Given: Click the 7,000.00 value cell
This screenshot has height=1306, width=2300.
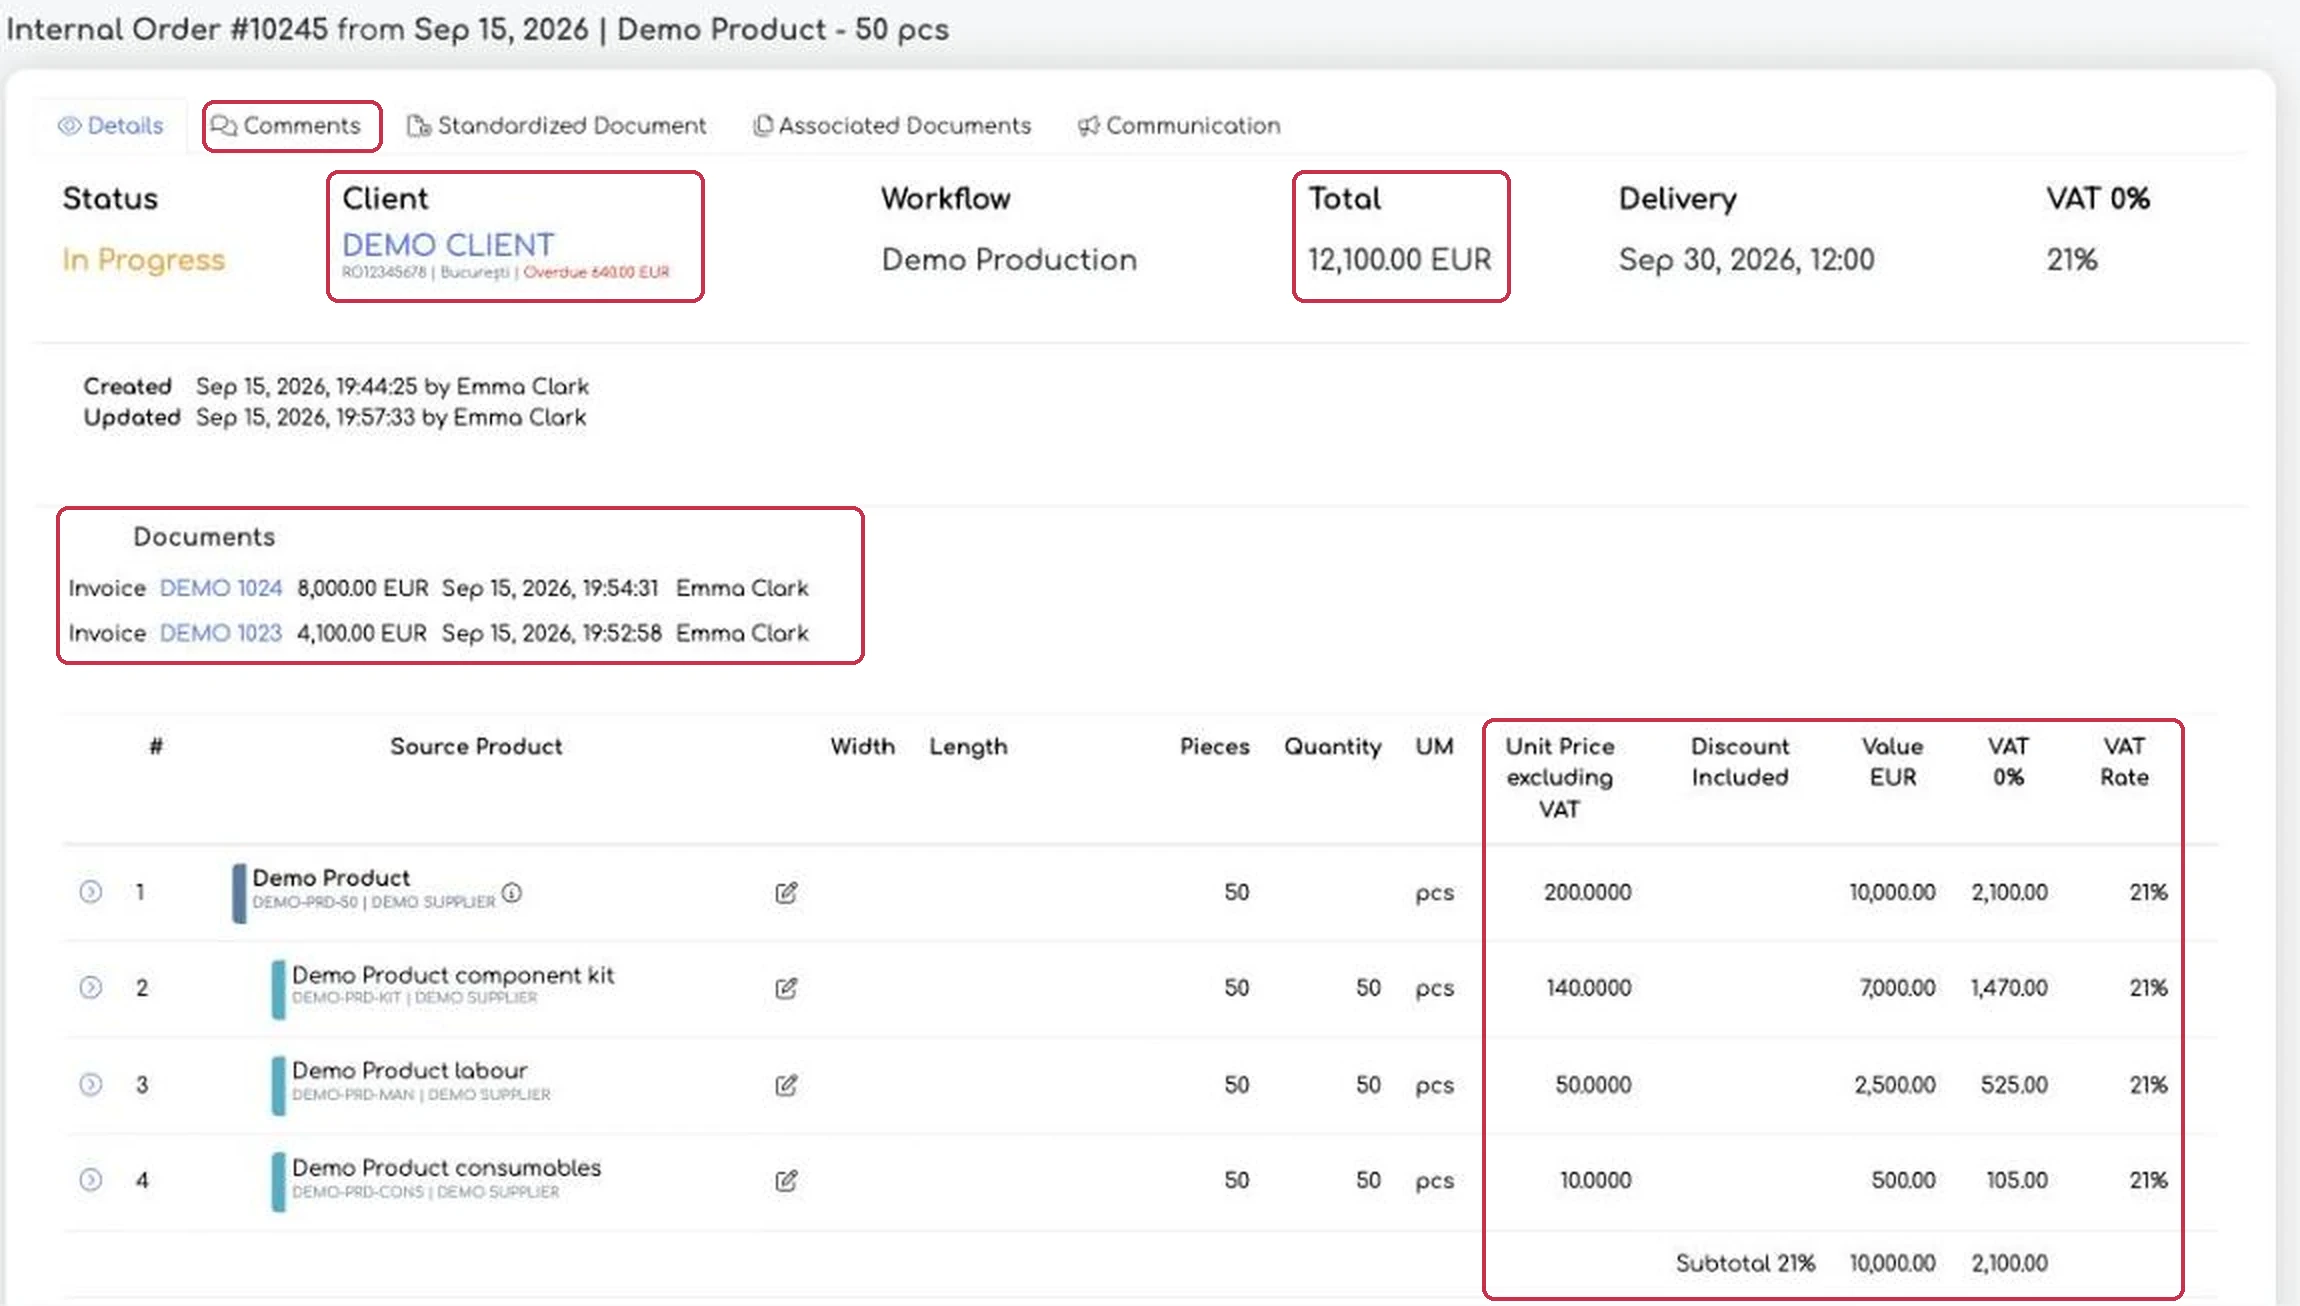Looking at the screenshot, I should pyautogui.click(x=1897, y=988).
